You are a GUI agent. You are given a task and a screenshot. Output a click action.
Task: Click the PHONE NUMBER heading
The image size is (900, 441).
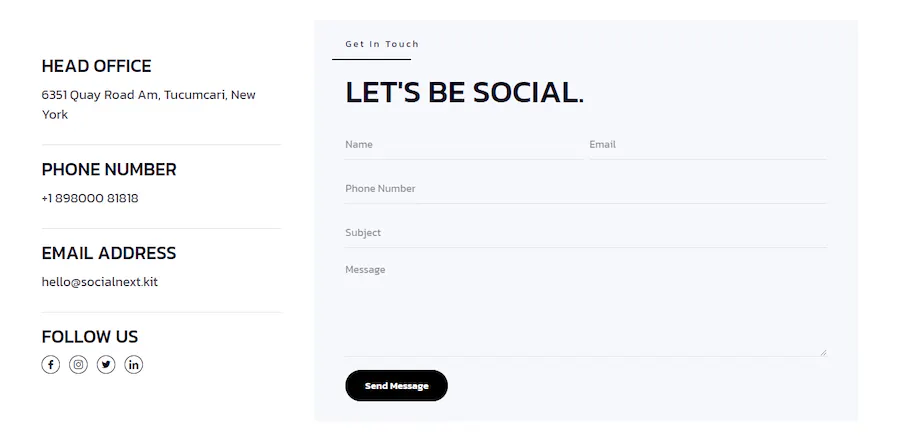click(x=109, y=169)
